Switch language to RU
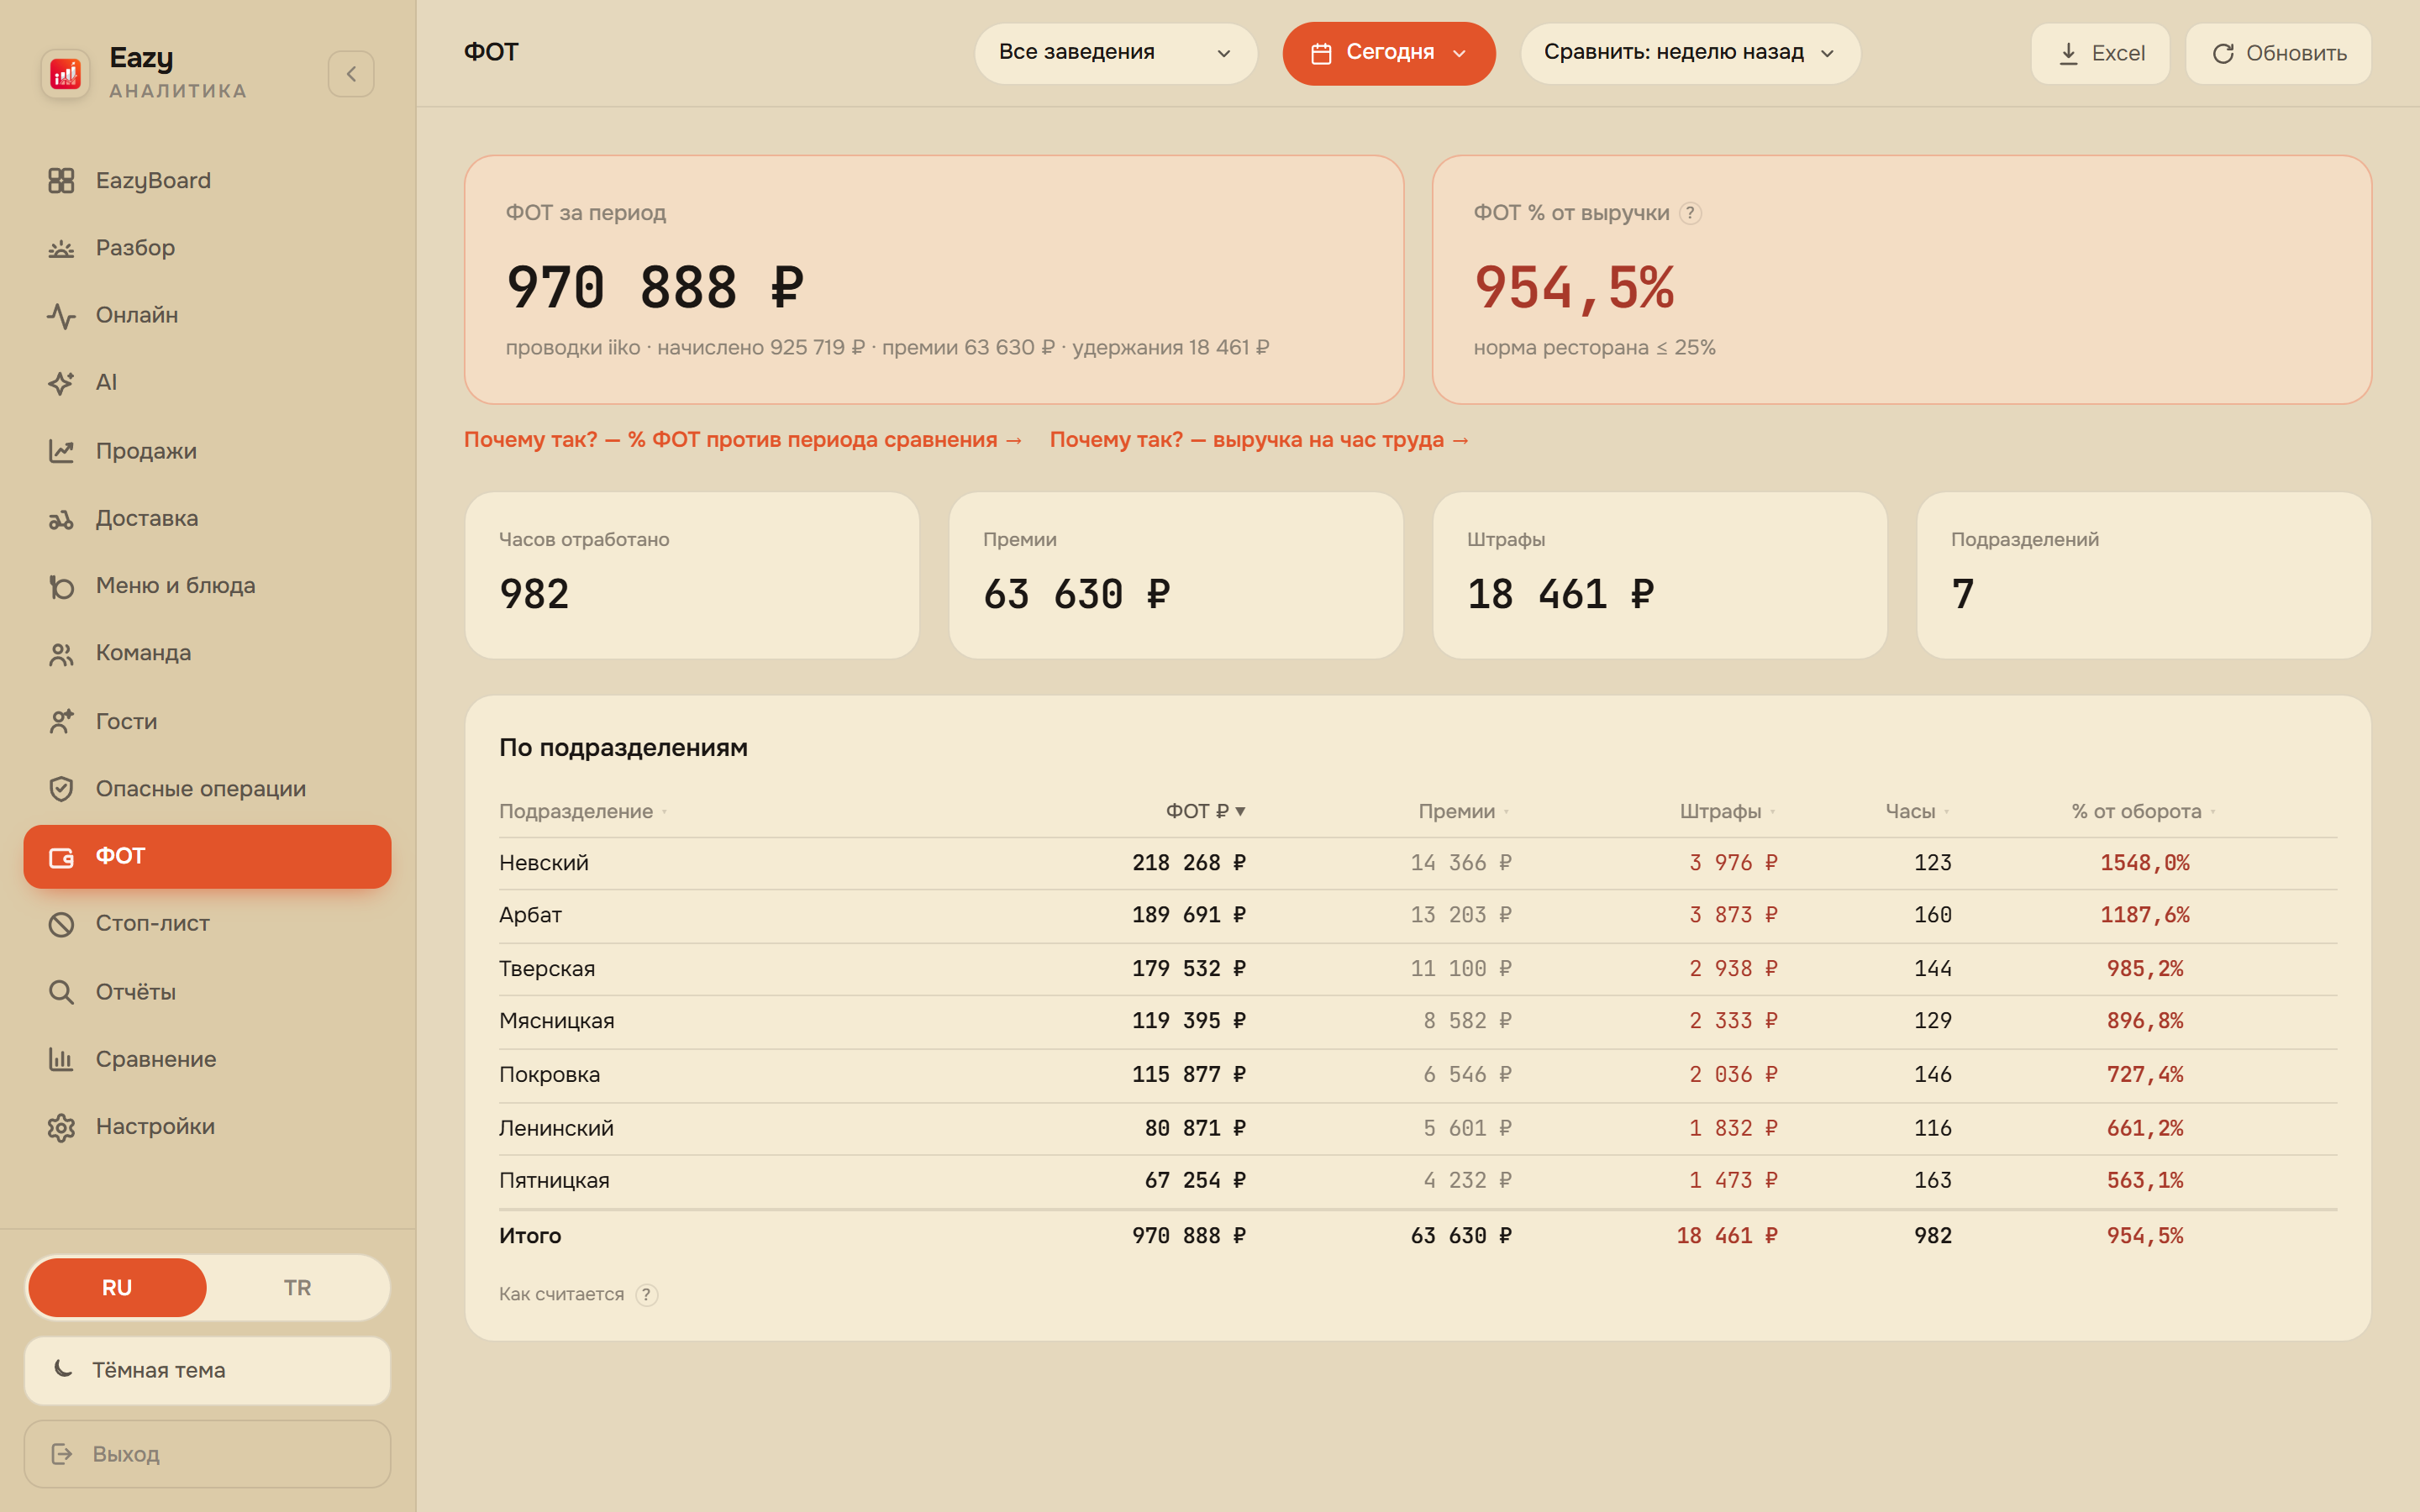This screenshot has width=2420, height=1512. (117, 1288)
